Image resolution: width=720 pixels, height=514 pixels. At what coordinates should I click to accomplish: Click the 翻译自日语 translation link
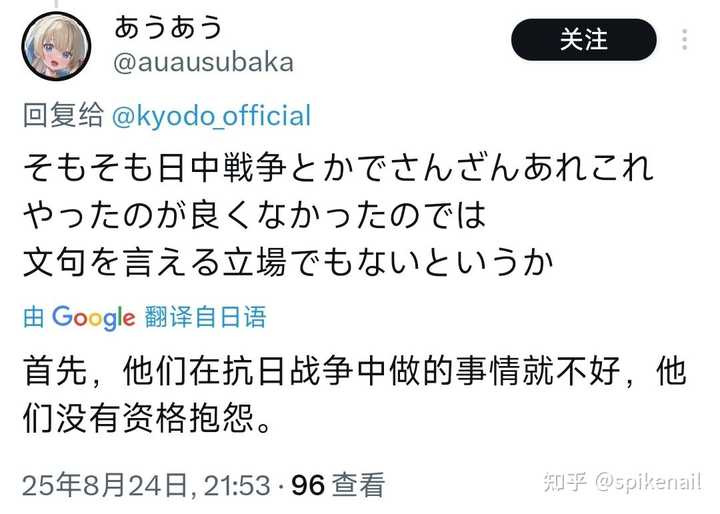pos(205,317)
